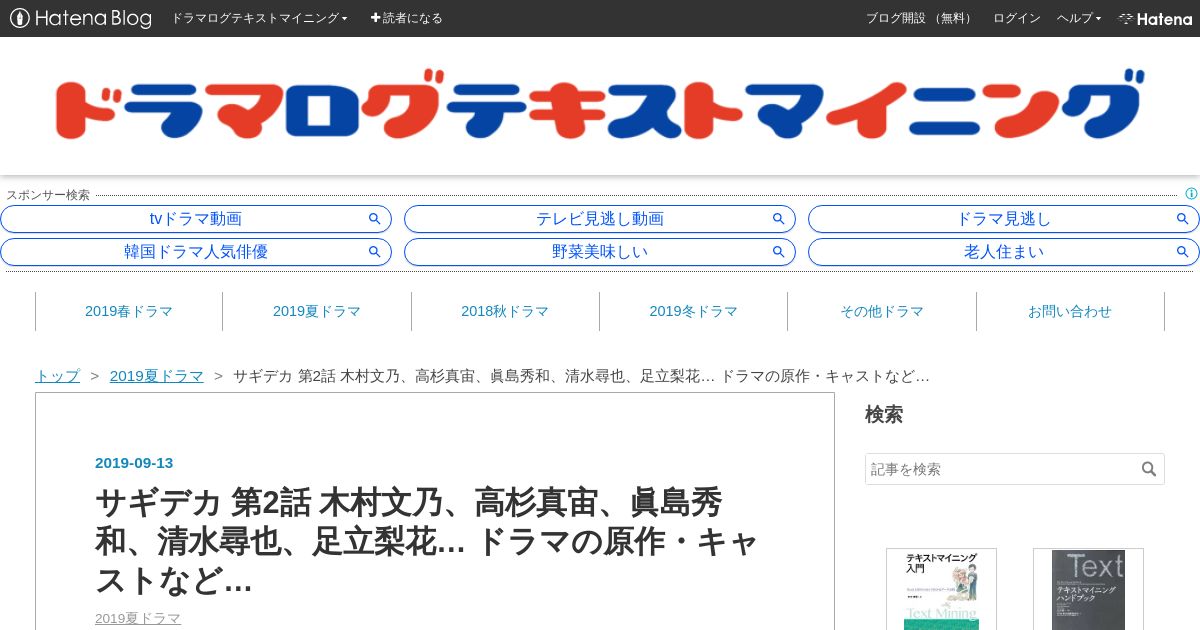1200x630 pixels.
Task: Open the 韓国ドラマ人気俳優 sponsored search
Action: [196, 252]
